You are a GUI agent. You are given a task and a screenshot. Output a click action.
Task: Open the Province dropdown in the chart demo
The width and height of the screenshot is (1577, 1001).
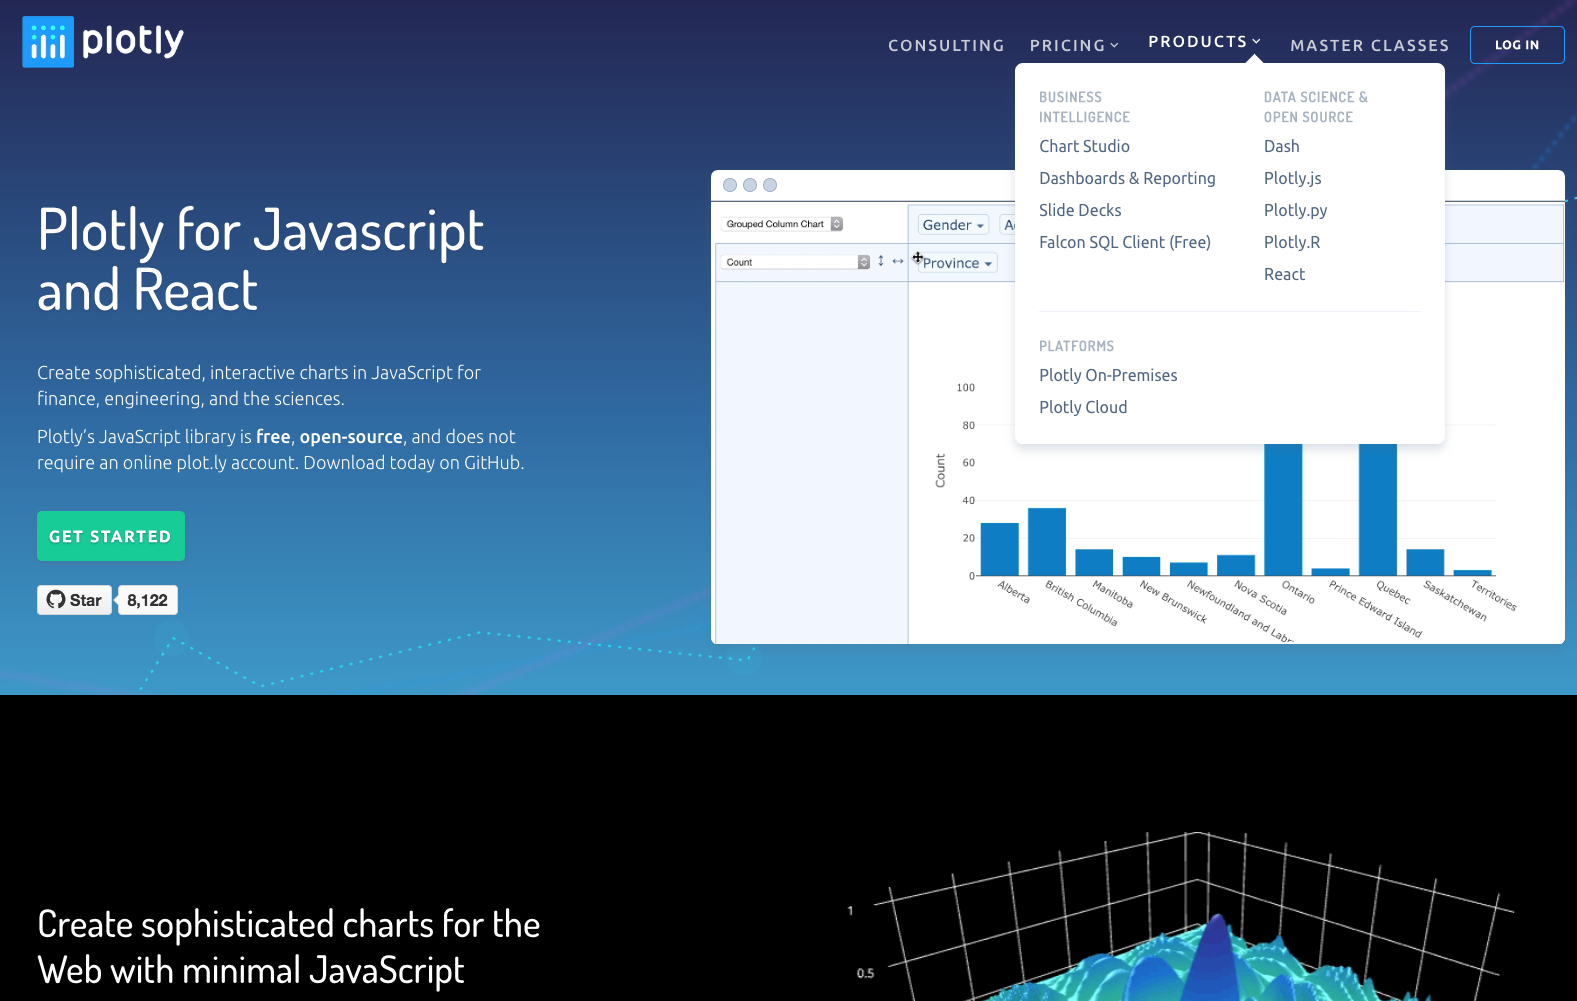[958, 263]
